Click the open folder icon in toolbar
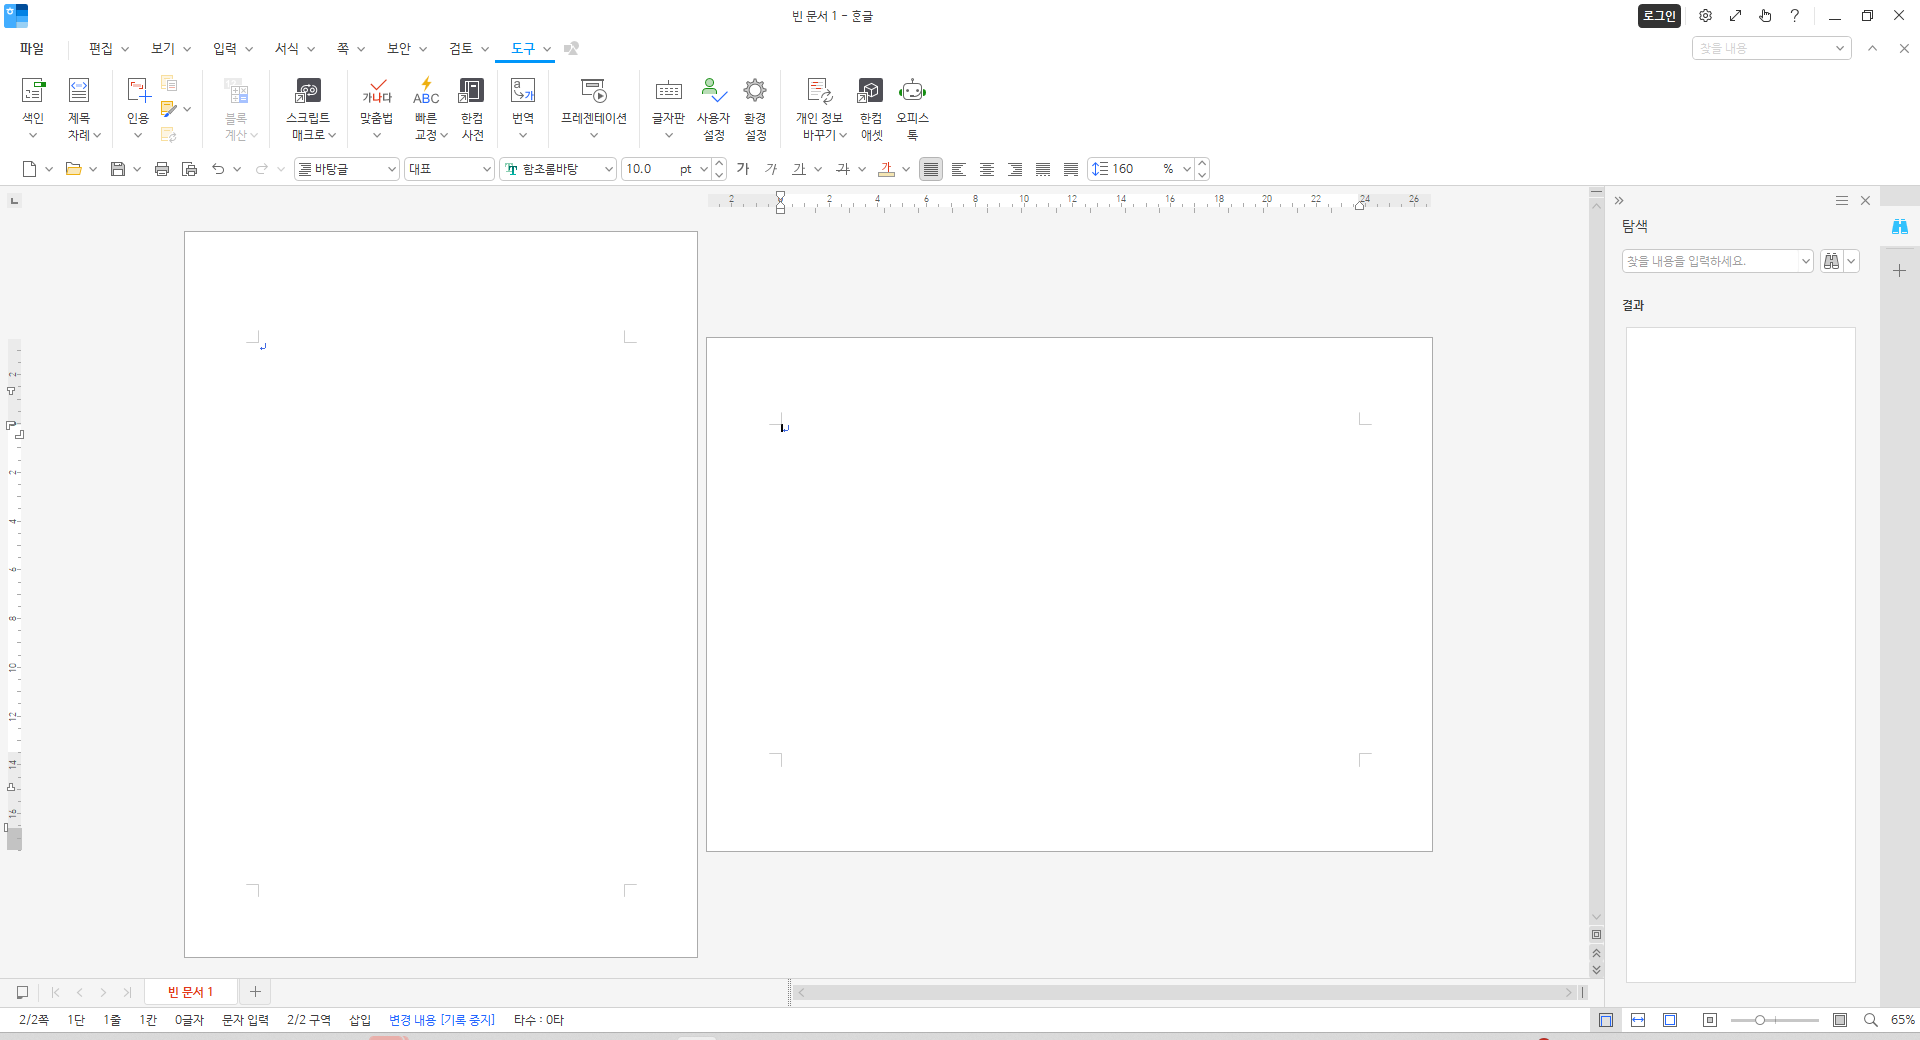The image size is (1920, 1040). pos(73,169)
